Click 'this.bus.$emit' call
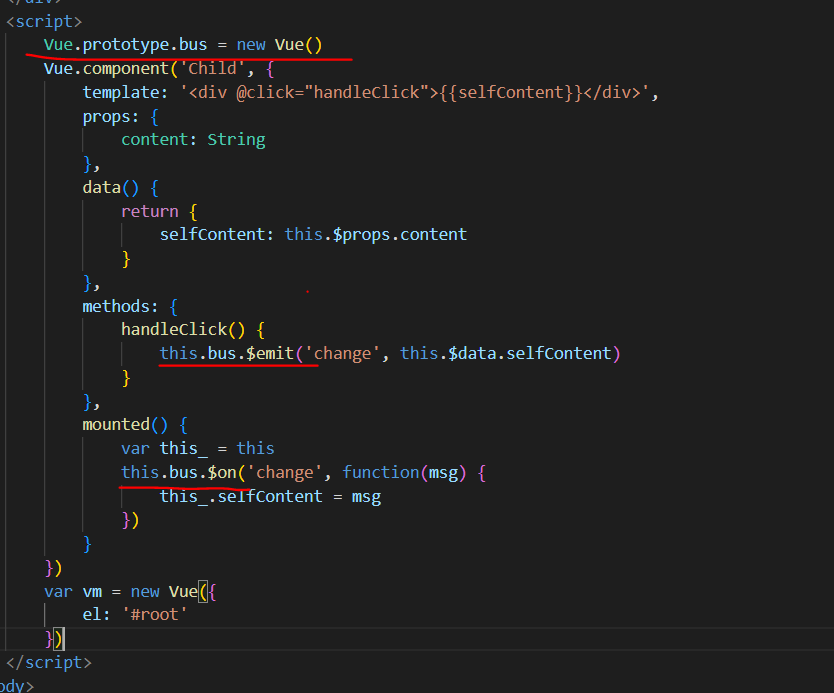Screen dimensions: 834x693 [x=227, y=354]
